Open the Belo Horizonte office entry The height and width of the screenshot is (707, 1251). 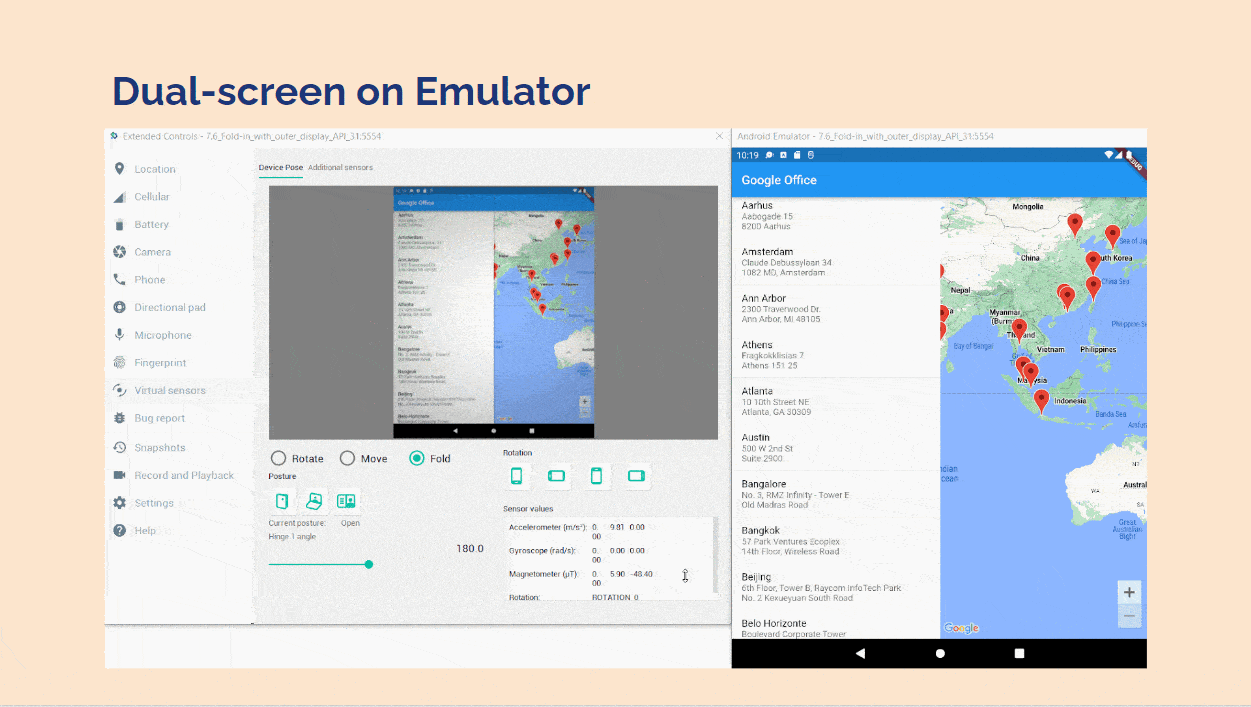tap(836, 626)
